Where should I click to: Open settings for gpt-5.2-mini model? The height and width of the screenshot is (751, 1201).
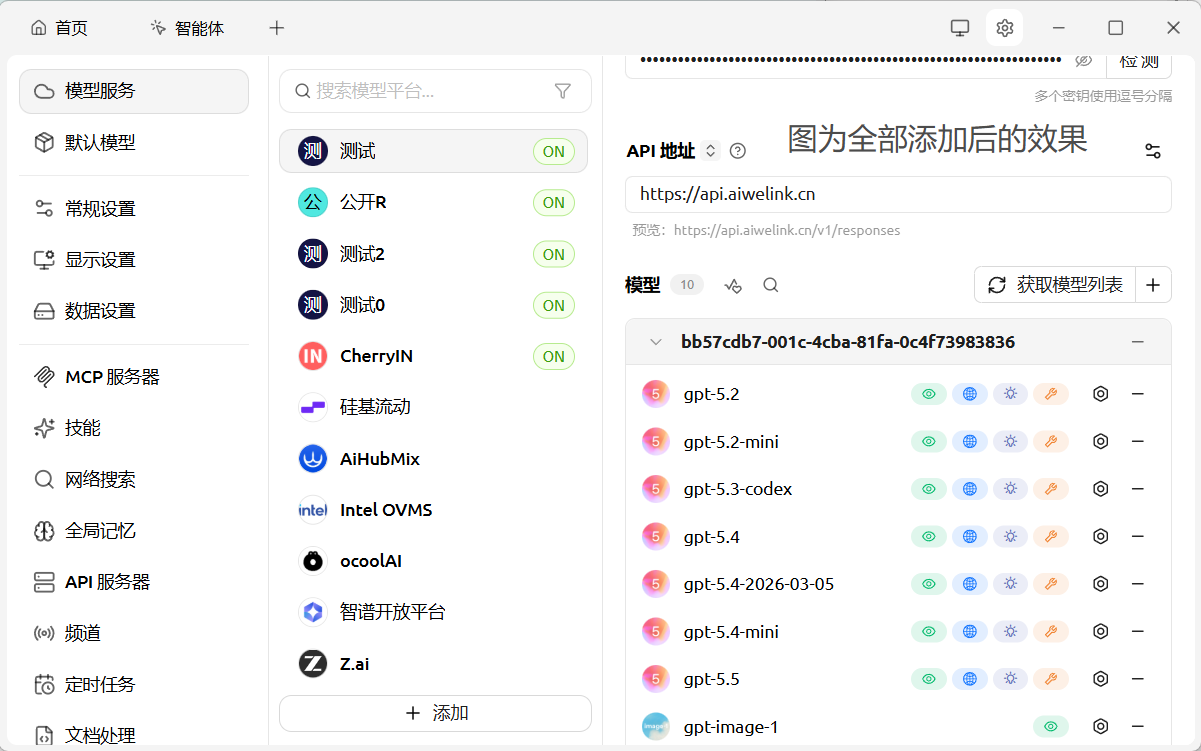click(x=1101, y=441)
